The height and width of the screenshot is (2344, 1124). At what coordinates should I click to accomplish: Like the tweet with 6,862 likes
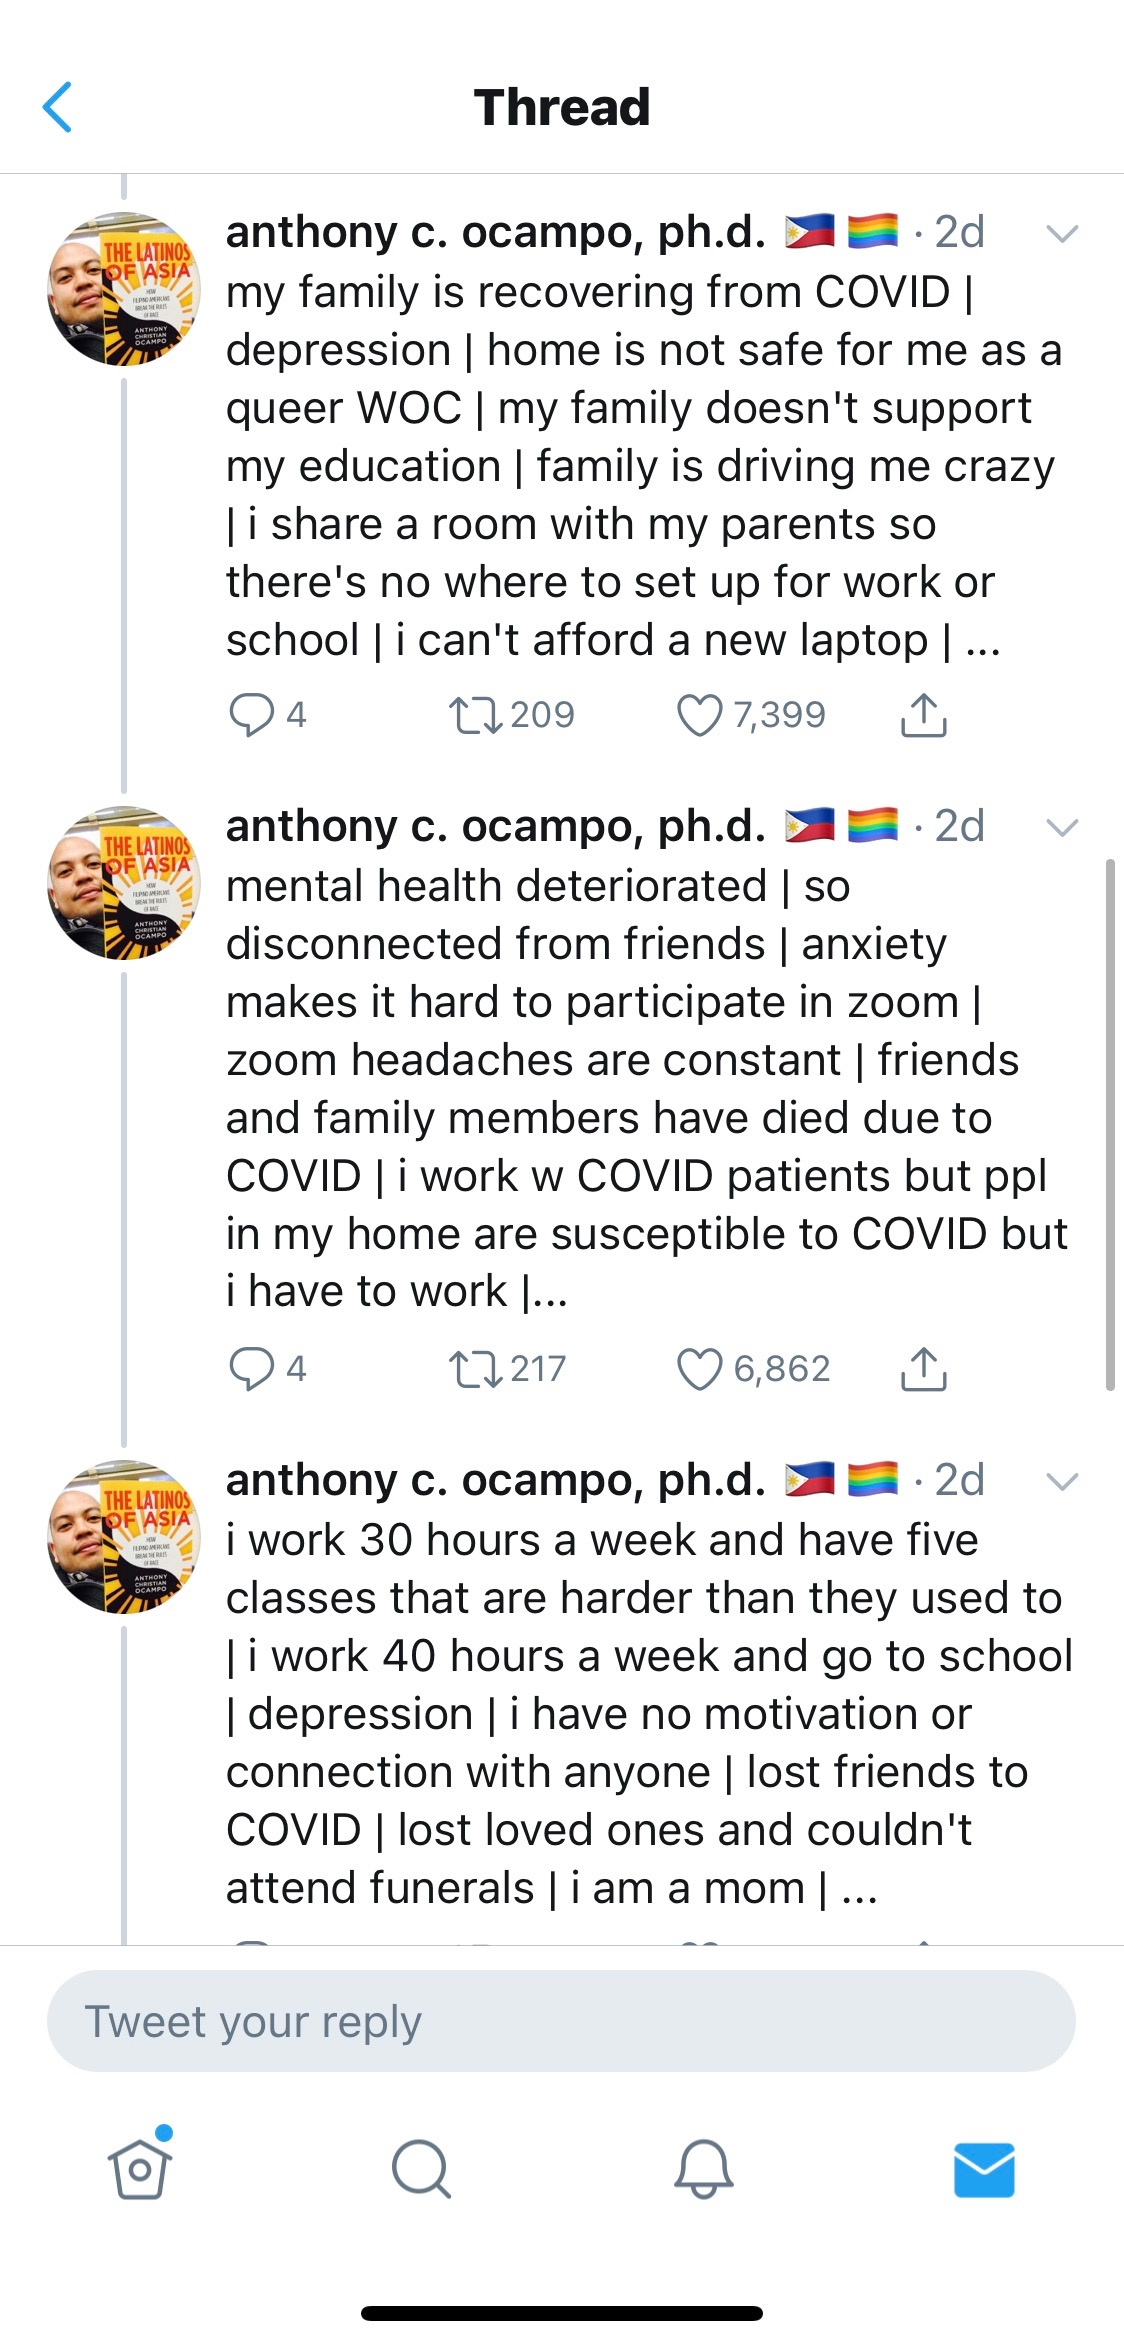pos(699,1369)
